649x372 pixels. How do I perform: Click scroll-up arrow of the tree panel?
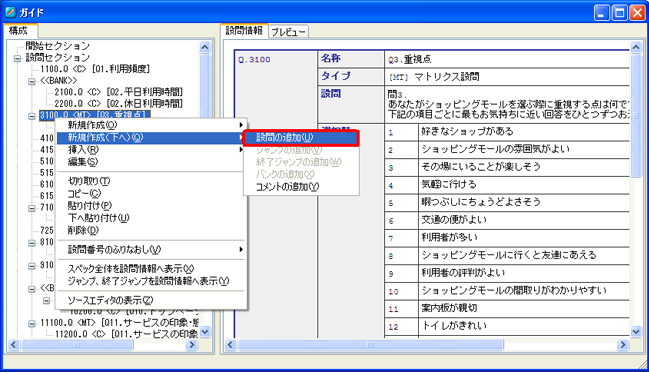205,47
